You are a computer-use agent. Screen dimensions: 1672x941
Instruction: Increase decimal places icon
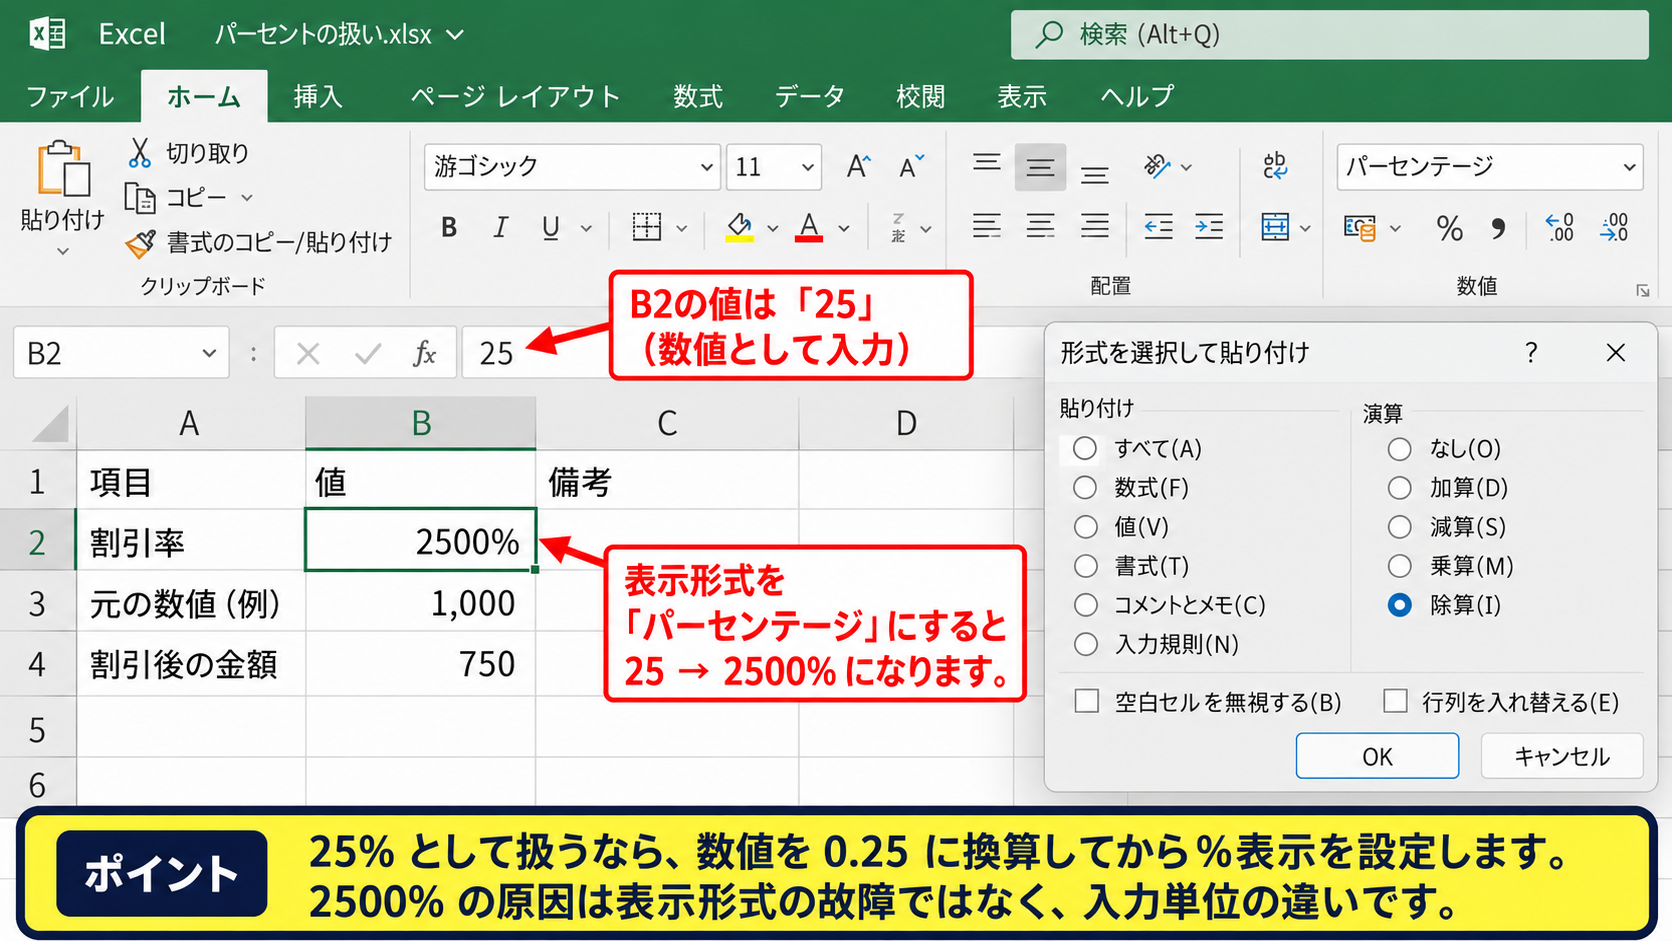coord(1560,227)
